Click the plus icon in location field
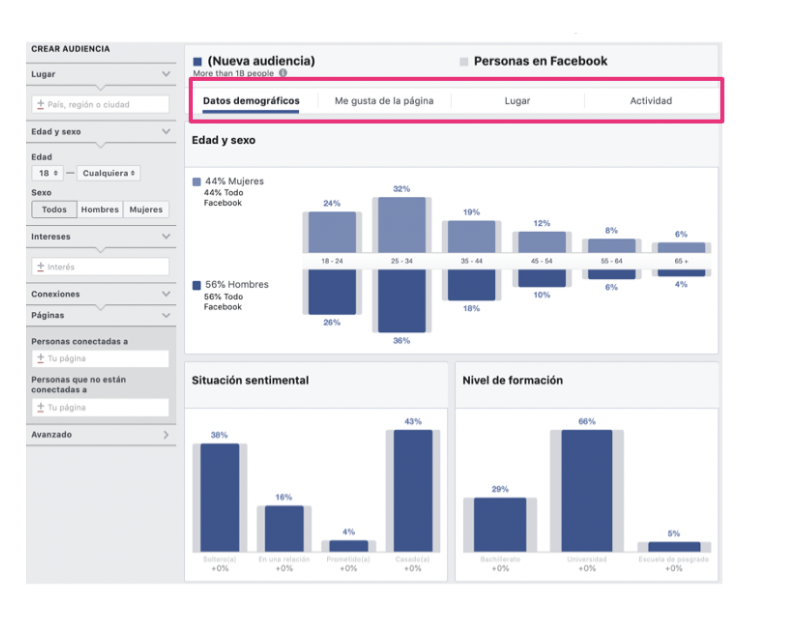The height and width of the screenshot is (620, 796). tap(41, 104)
